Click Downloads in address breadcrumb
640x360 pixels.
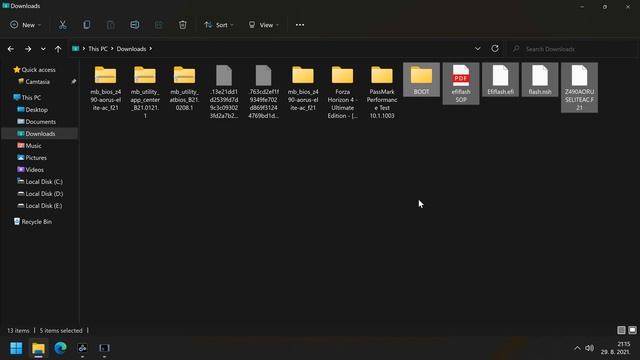131,49
